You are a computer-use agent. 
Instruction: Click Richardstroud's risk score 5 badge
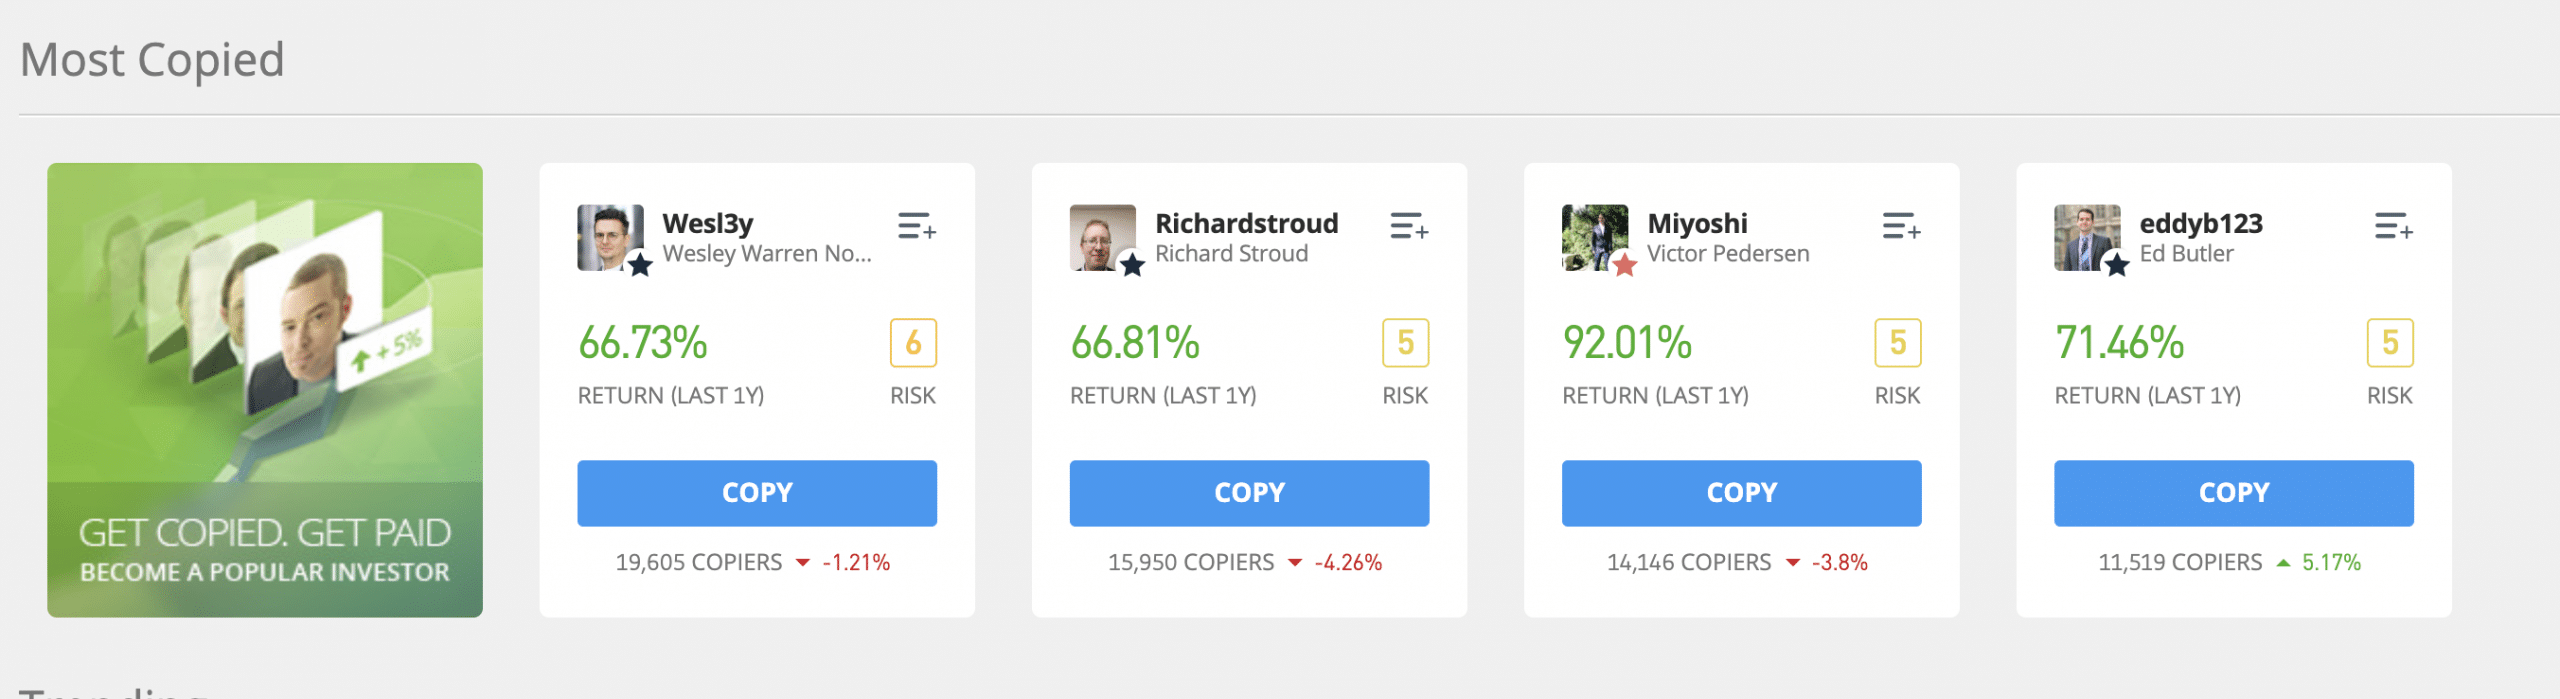[x=1405, y=343]
